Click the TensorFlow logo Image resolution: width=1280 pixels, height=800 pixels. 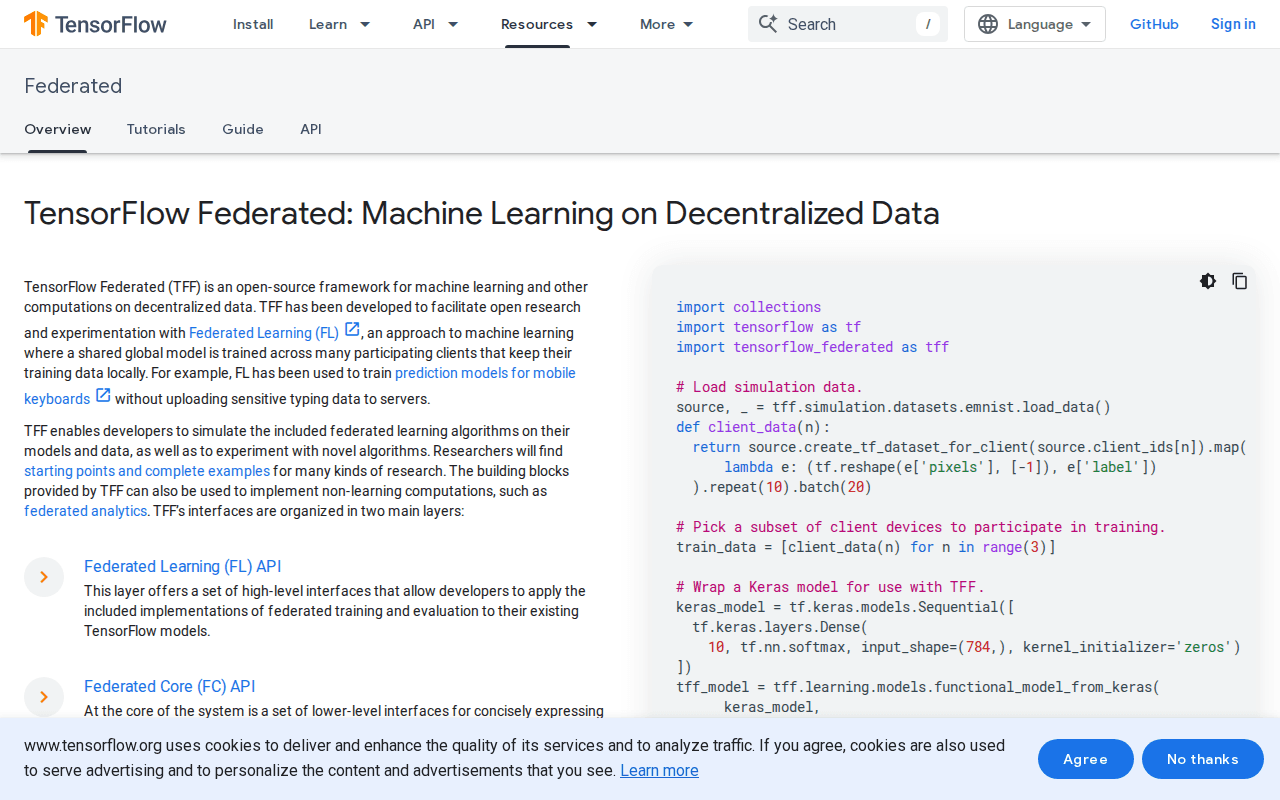(95, 24)
